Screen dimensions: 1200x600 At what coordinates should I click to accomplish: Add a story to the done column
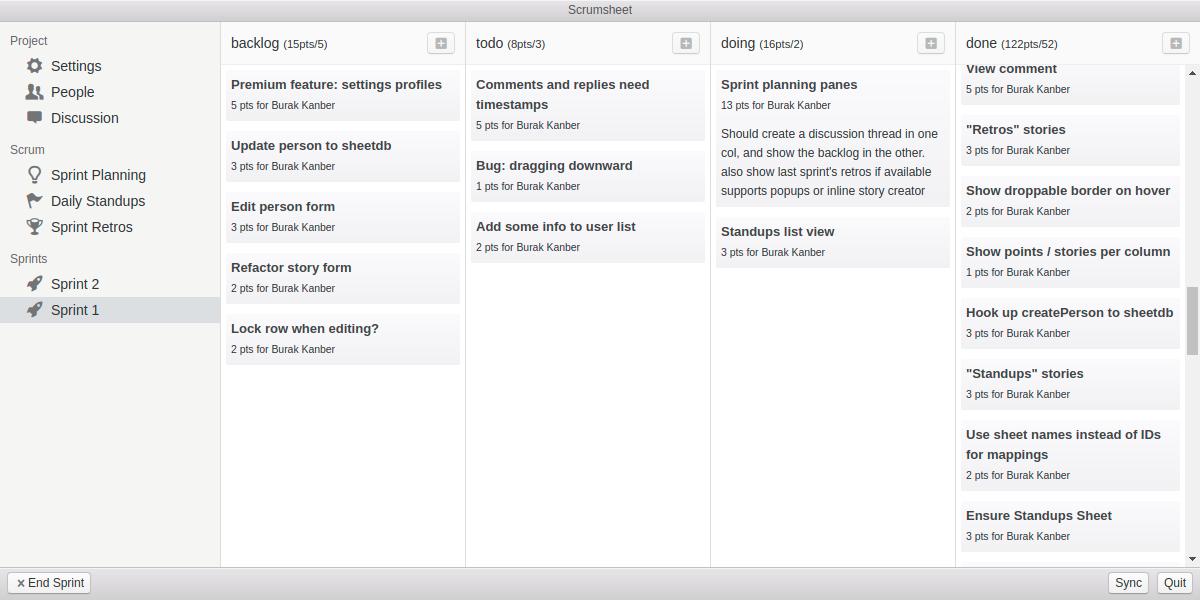coord(1175,43)
